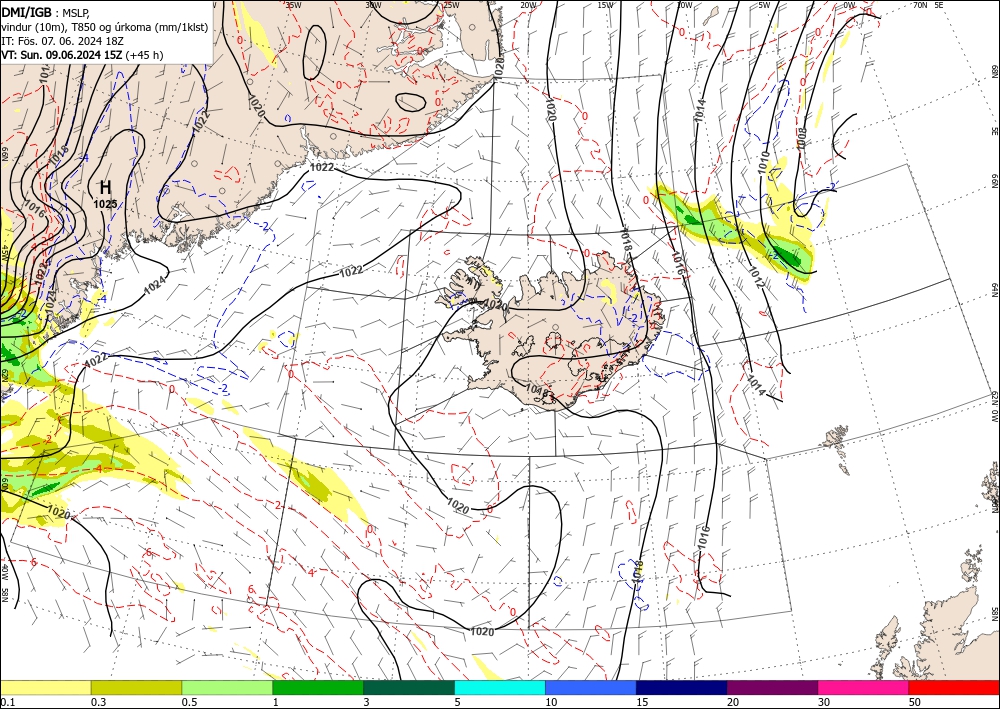Image resolution: width=1000 pixels, height=709 pixels.
Task: Click the '45W' longitude label
Action: pyautogui.click(x=4, y=254)
